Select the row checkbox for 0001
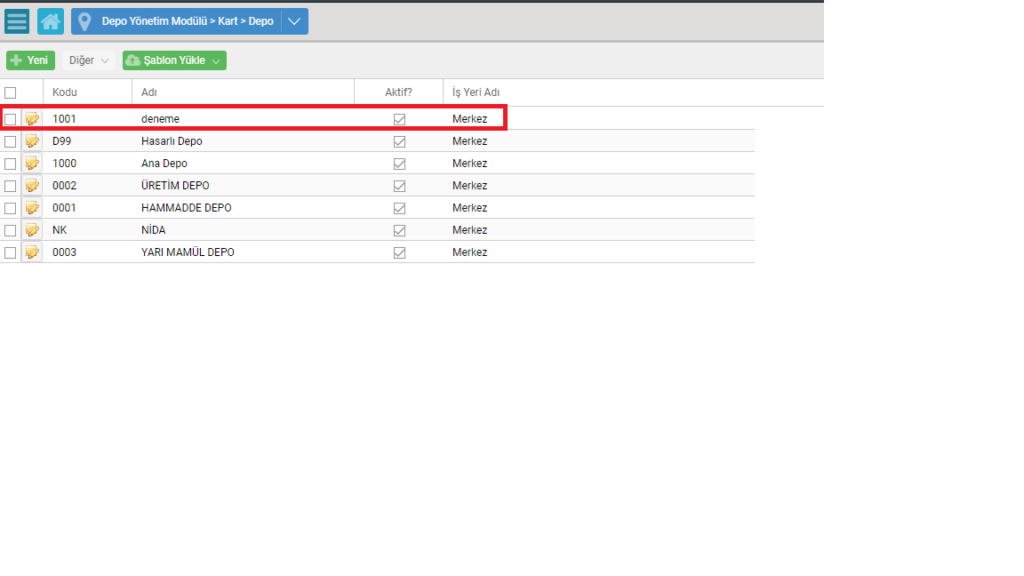Image resolution: width=1024 pixels, height=576 pixels. [x=10, y=208]
